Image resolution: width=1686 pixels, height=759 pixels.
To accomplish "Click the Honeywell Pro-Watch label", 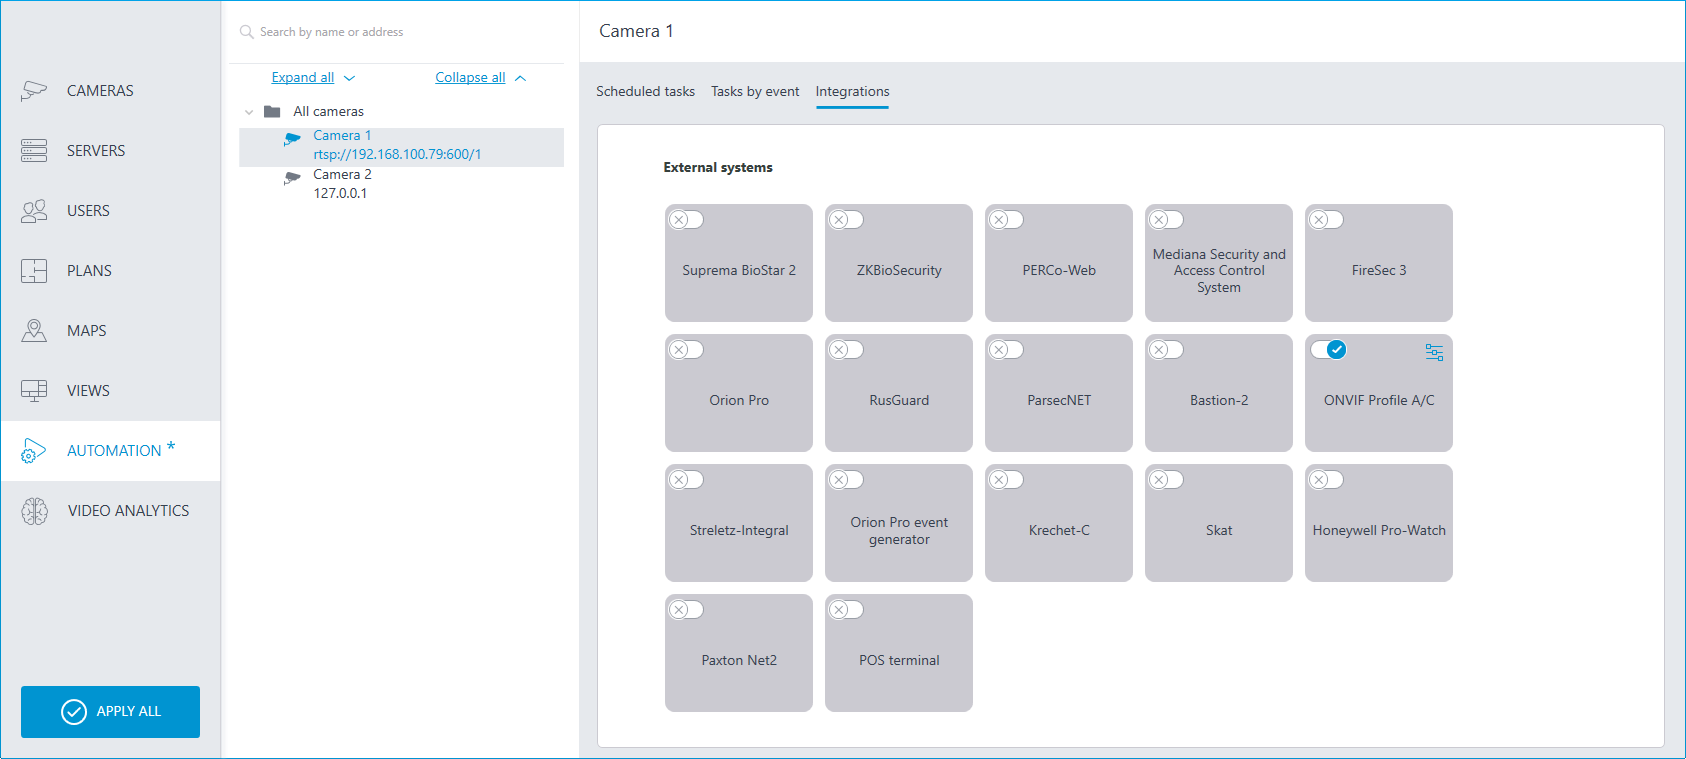I will coord(1379,530).
